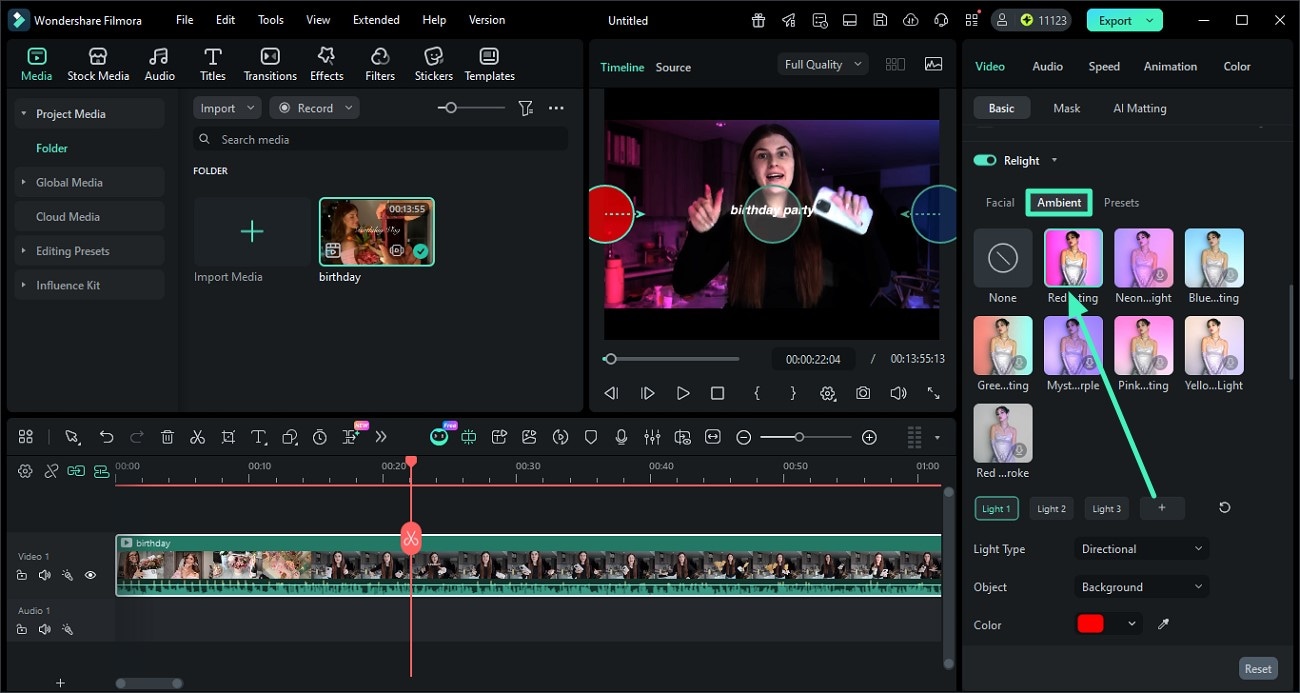Image resolution: width=1300 pixels, height=693 pixels.
Task: Click the red Color swatch
Action: [x=1090, y=624]
